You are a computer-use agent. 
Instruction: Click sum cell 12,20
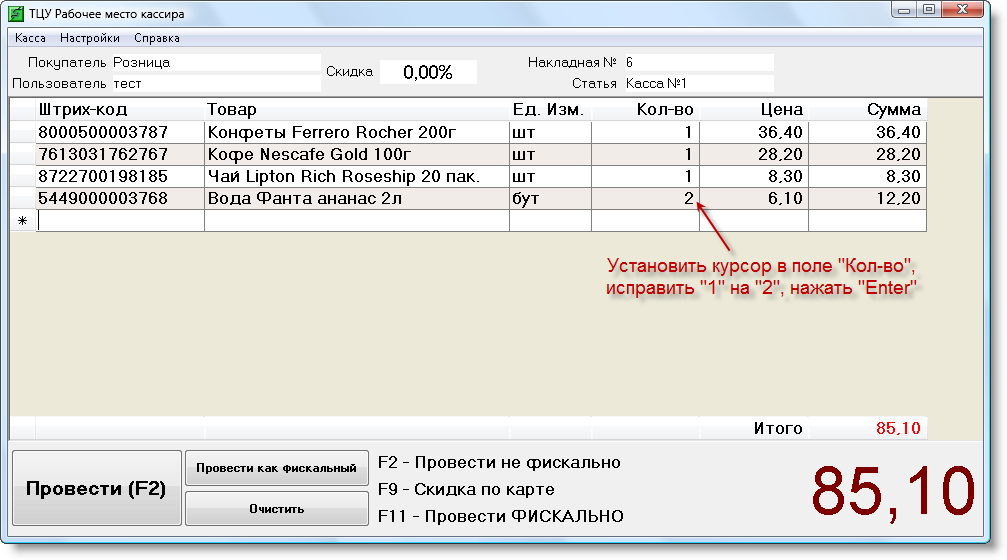867,198
